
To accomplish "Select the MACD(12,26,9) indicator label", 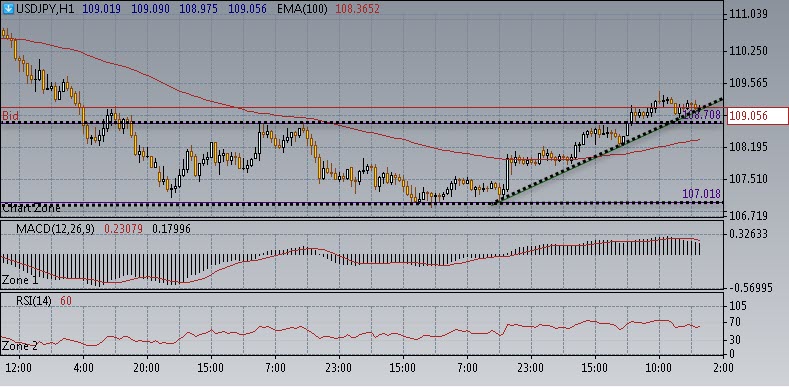I will pos(54,229).
